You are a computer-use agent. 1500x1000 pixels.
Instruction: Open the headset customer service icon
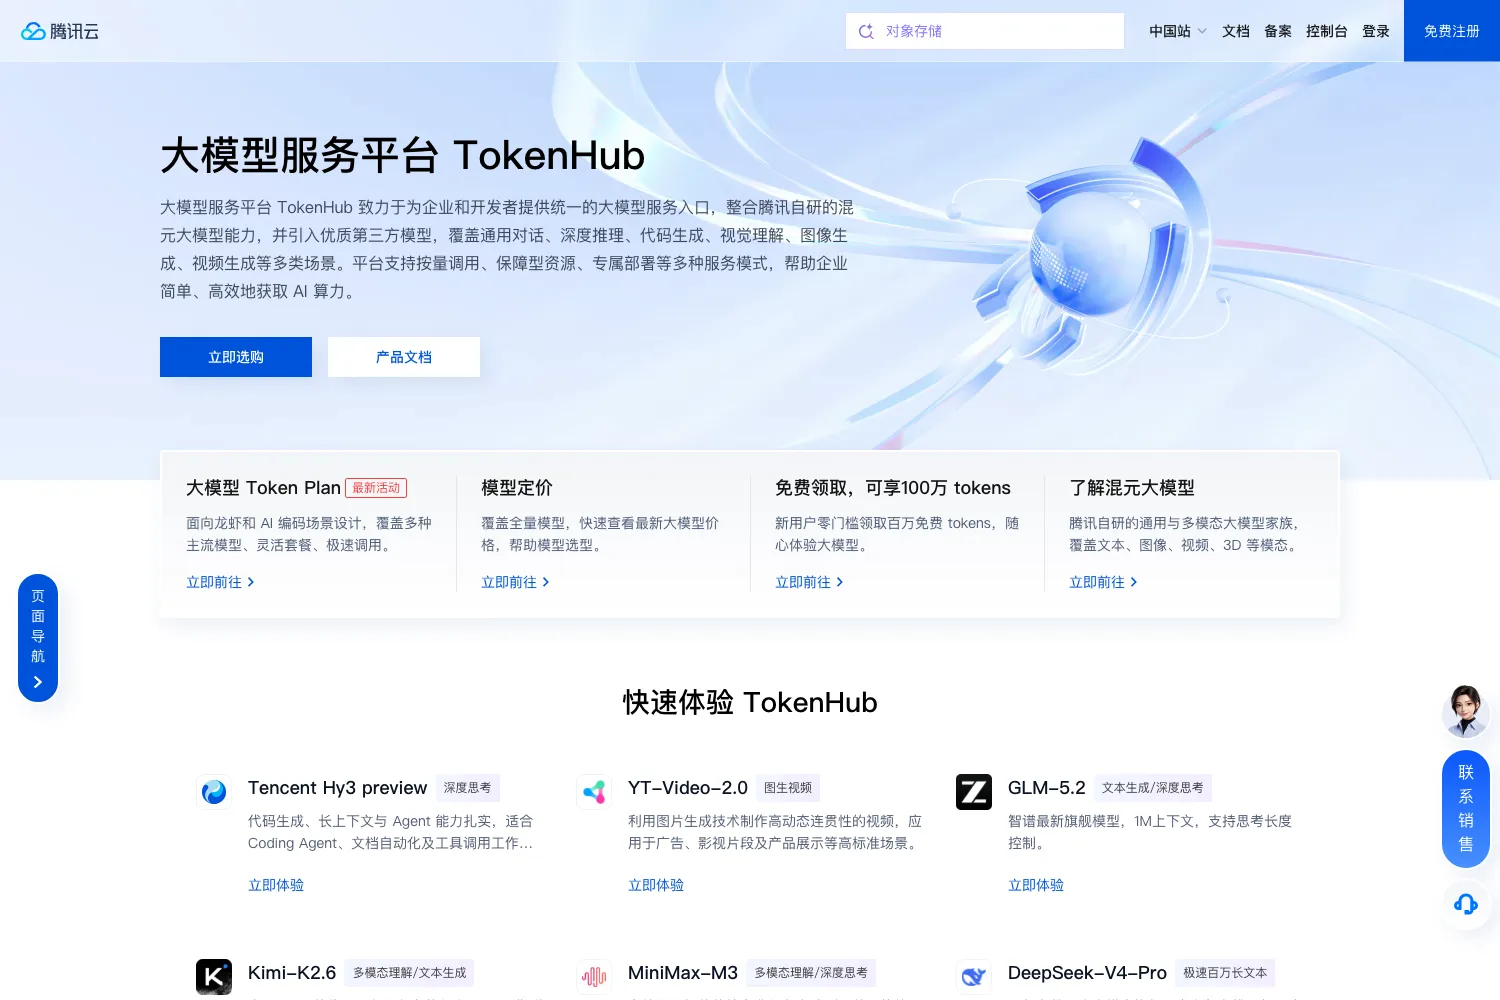point(1466,904)
